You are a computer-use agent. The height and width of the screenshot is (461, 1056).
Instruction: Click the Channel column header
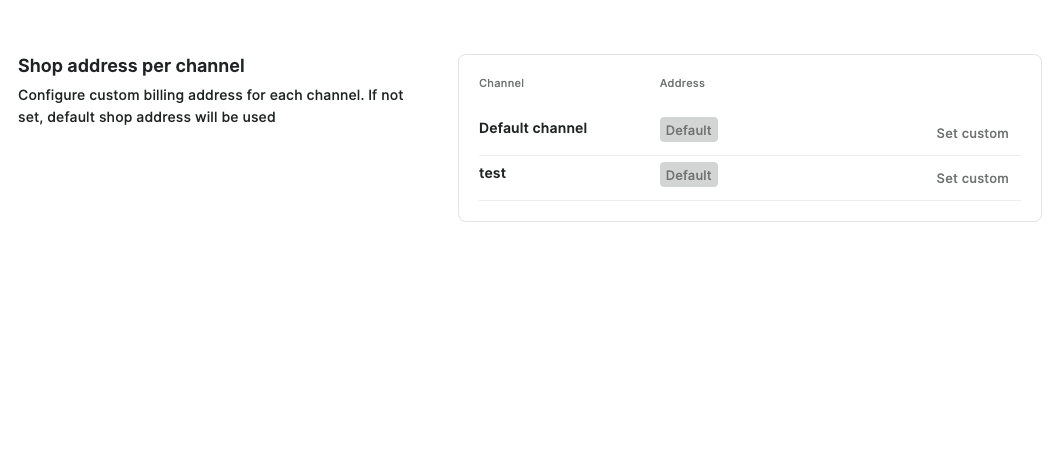tap(501, 83)
